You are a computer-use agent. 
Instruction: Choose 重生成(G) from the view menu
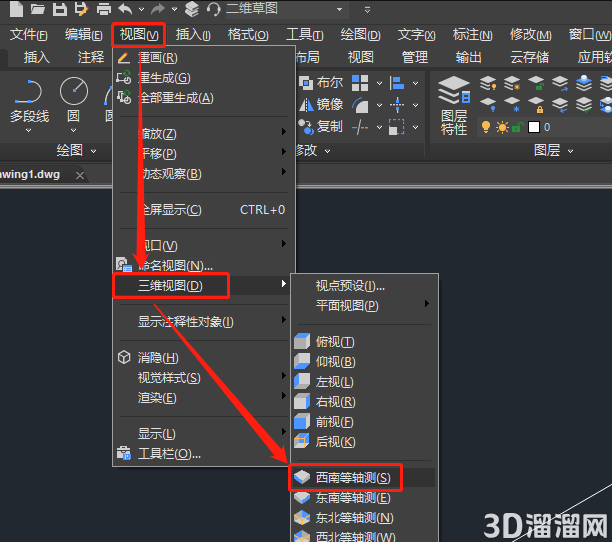point(202,78)
